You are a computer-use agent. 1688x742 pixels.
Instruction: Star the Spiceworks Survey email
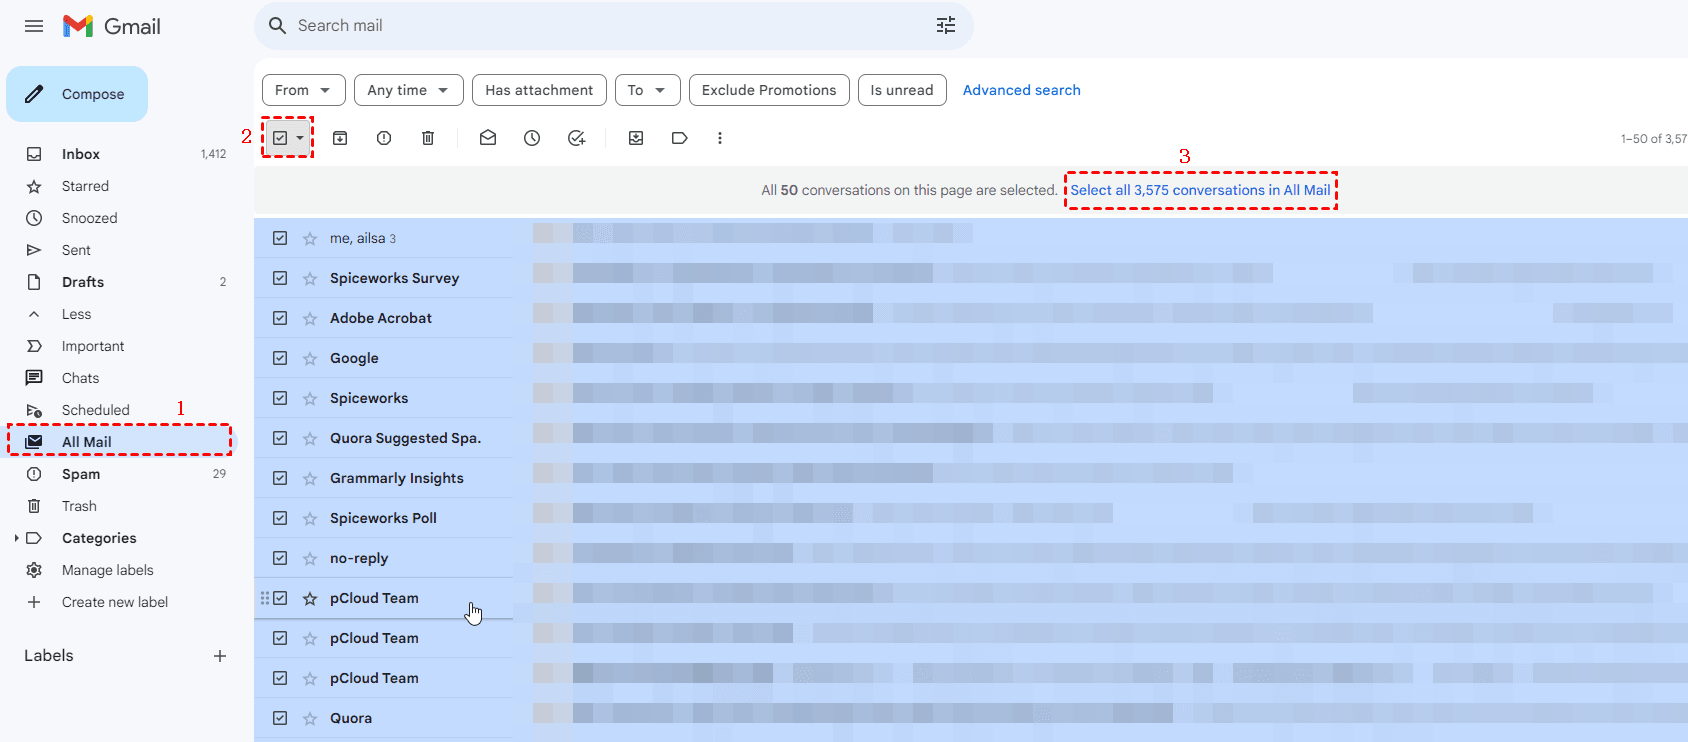point(310,278)
